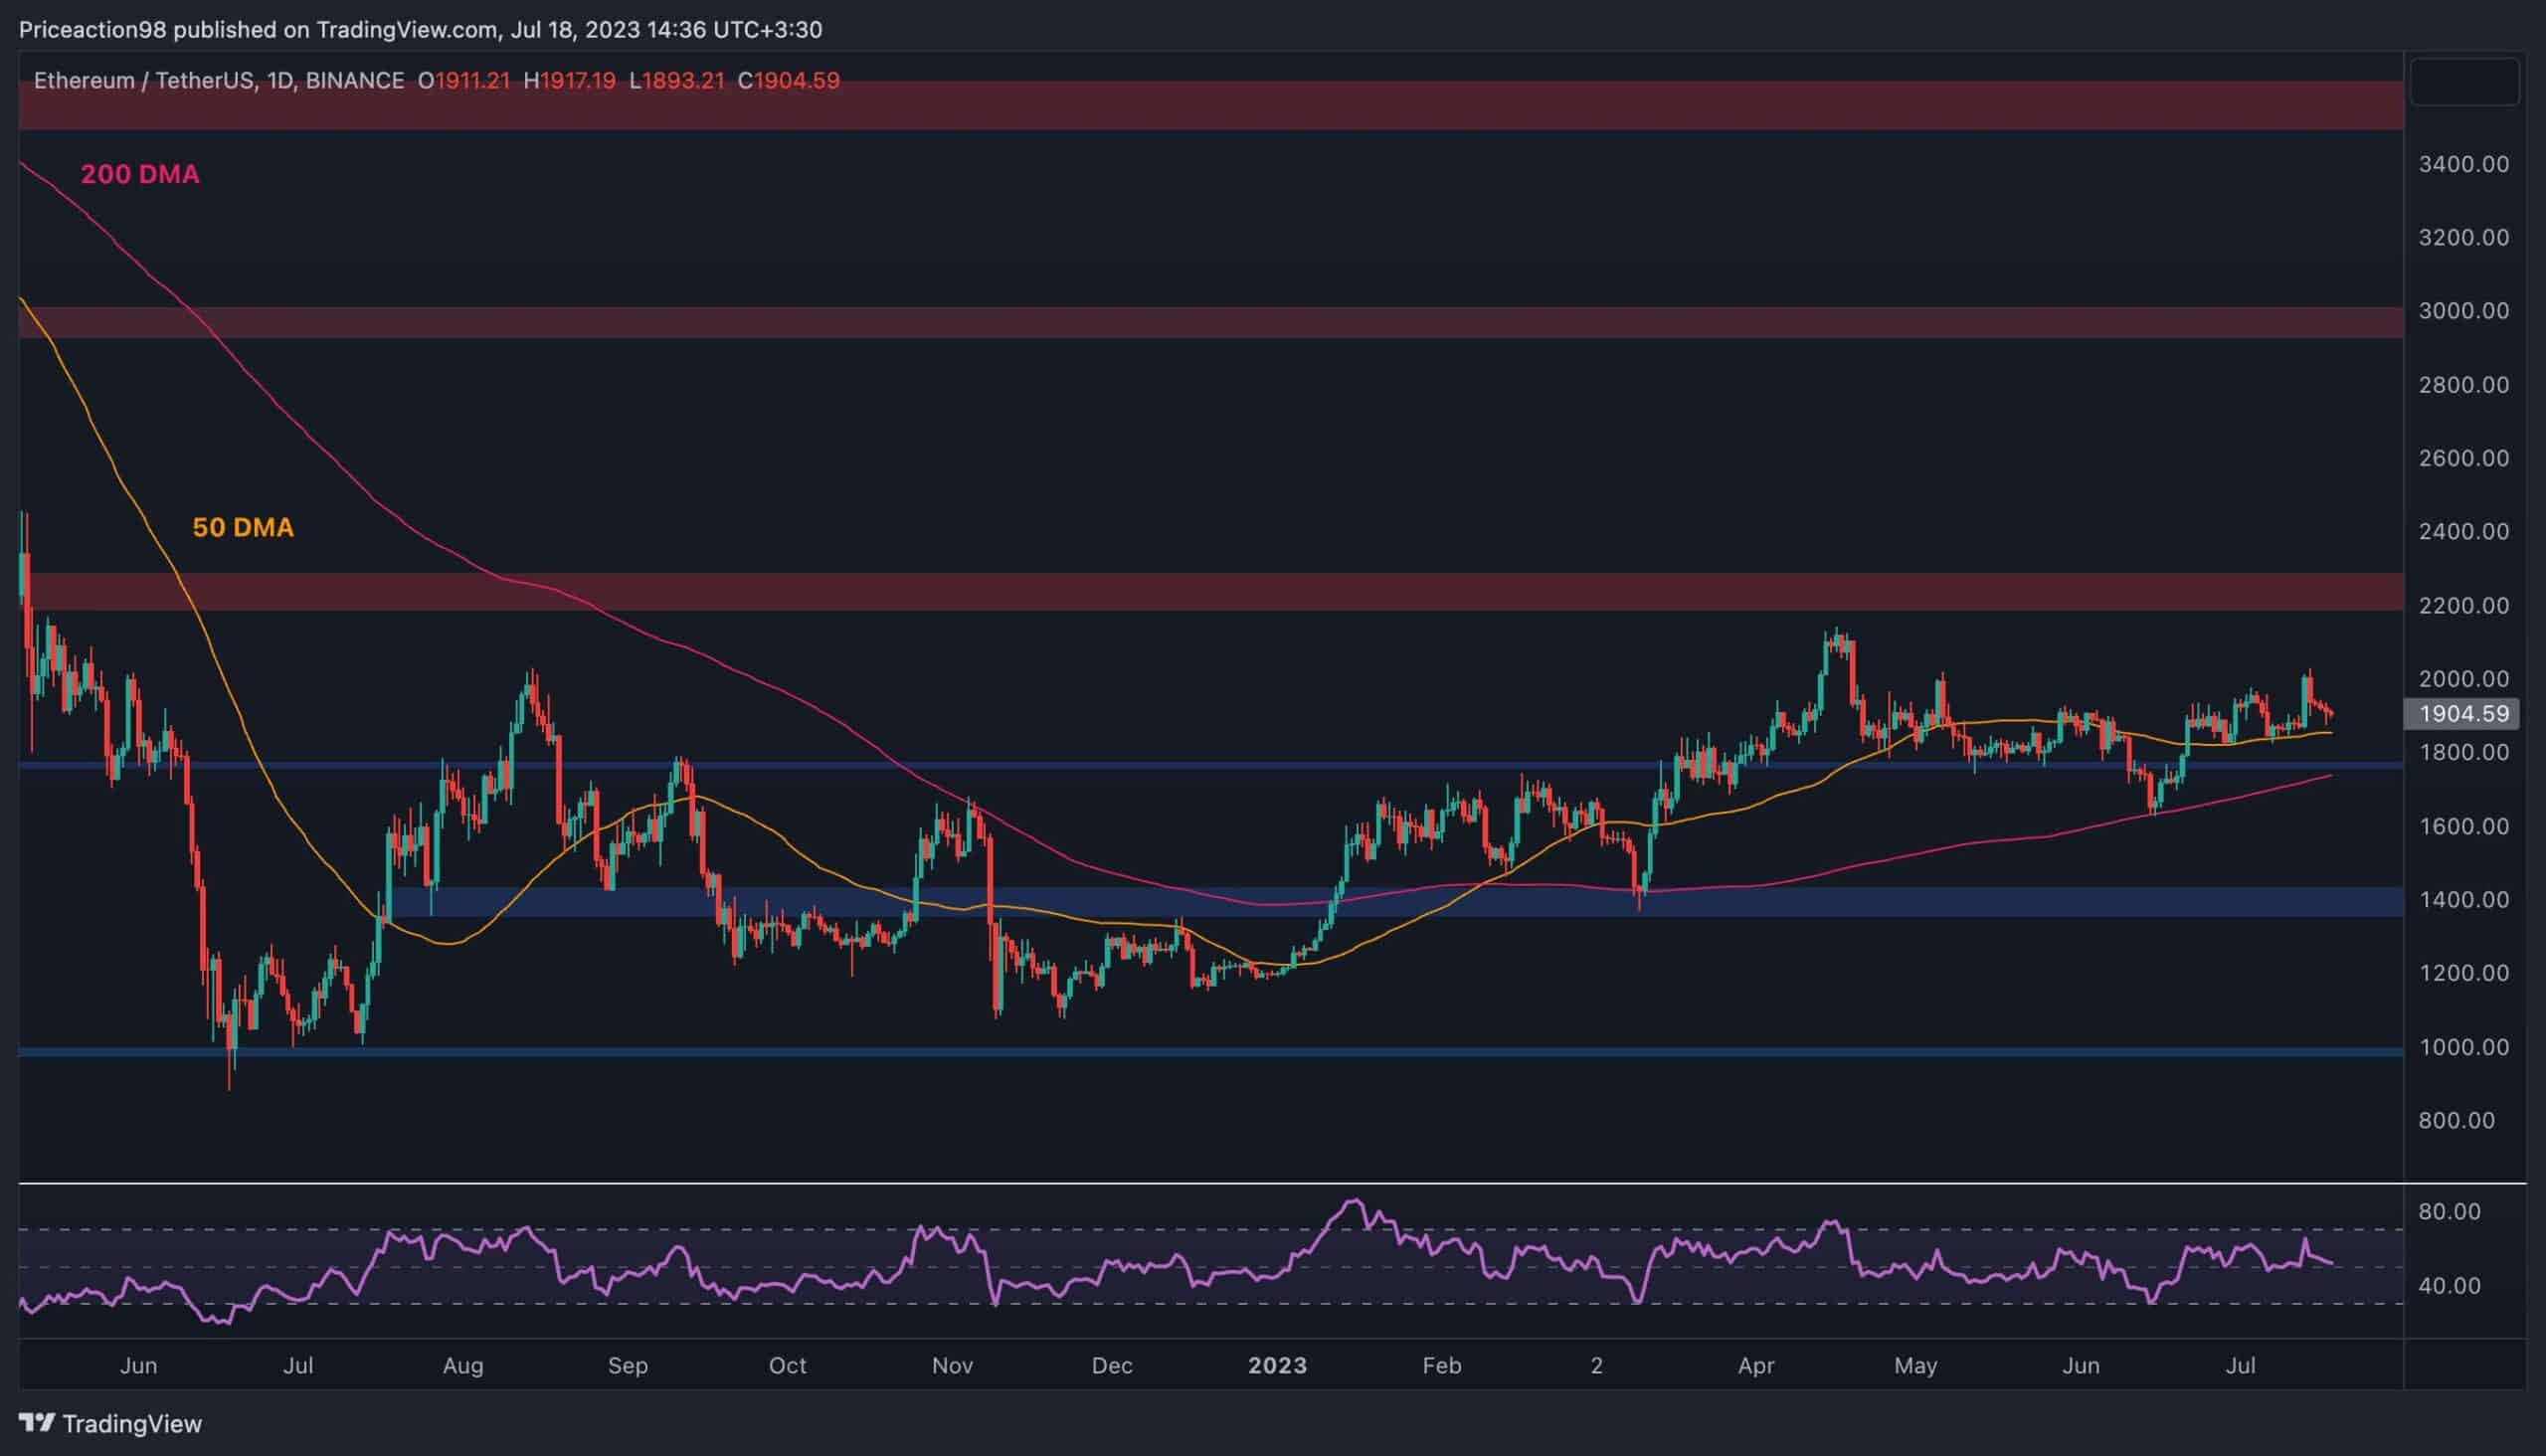2546x1456 pixels.
Task: Click the Sep label on time axis
Action: pos(628,1366)
